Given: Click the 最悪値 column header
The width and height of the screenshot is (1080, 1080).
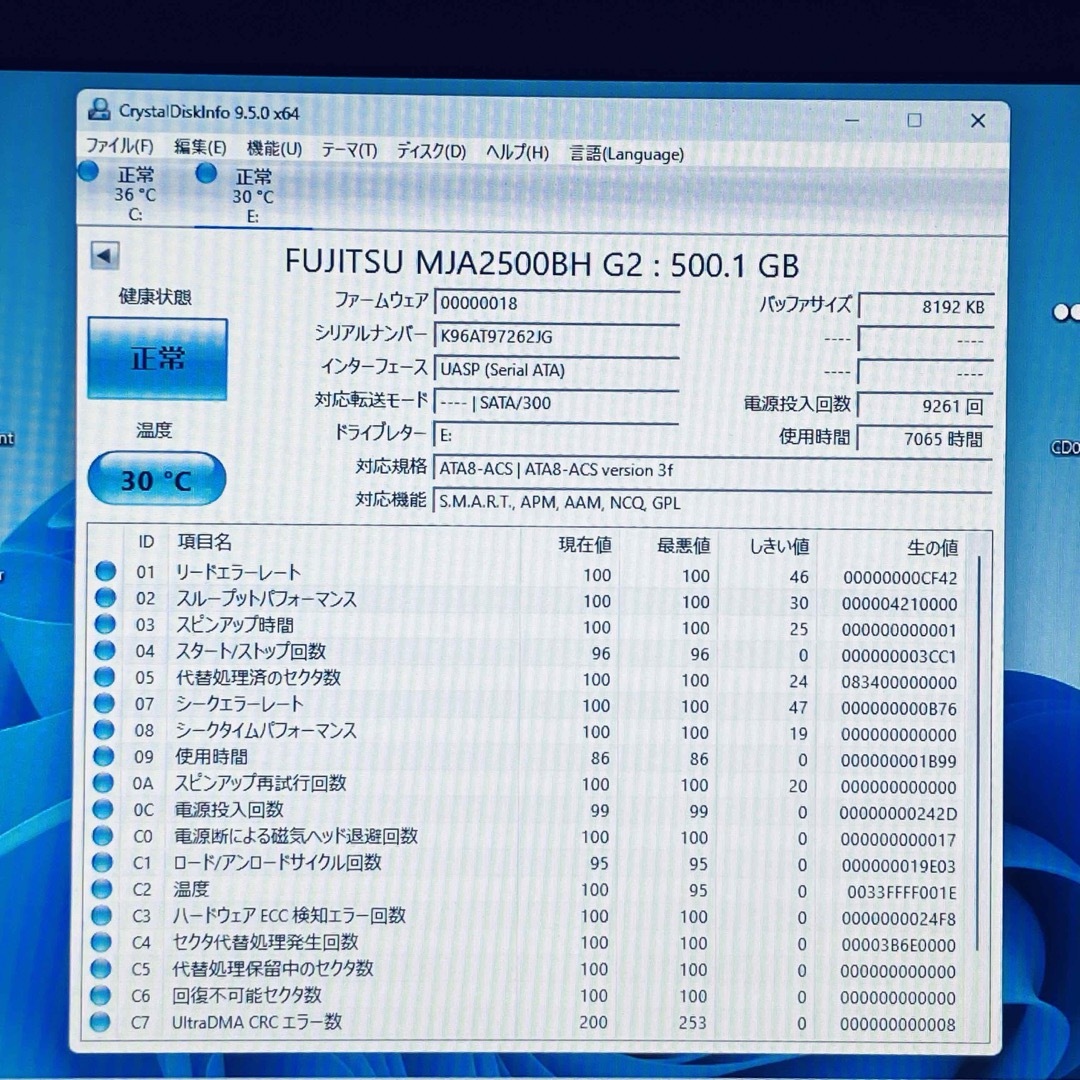Looking at the screenshot, I should point(683,546).
